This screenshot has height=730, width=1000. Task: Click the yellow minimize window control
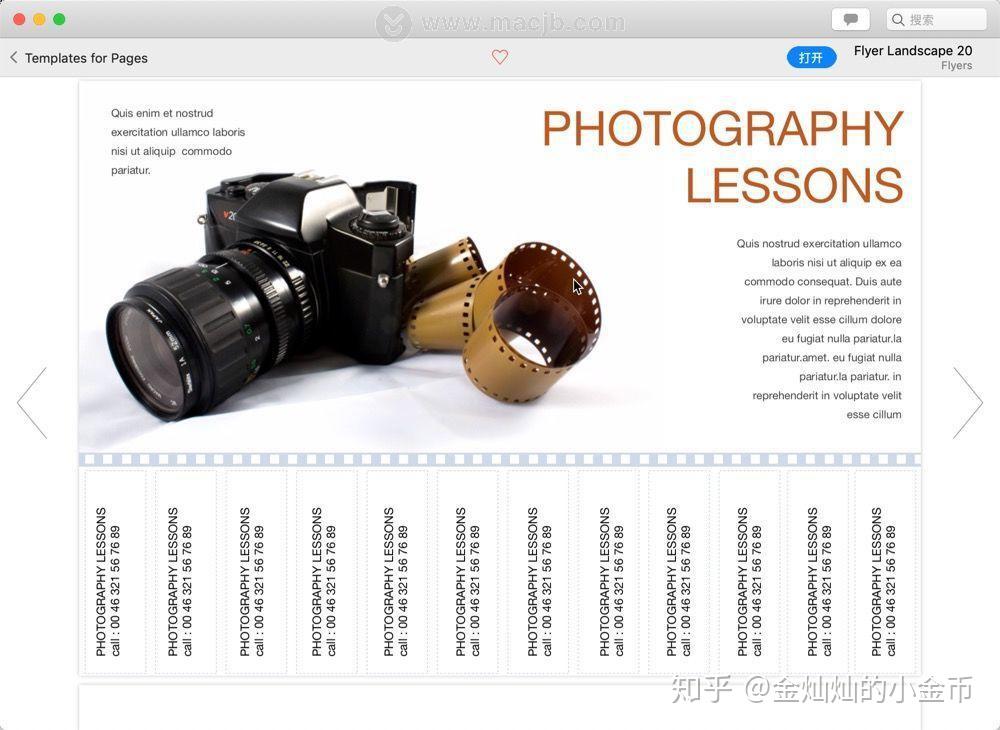pyautogui.click(x=40, y=19)
